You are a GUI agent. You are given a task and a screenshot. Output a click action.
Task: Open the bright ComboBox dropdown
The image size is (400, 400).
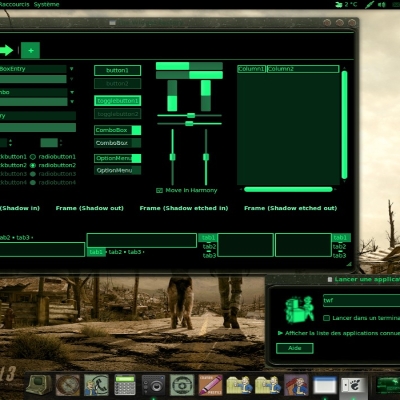coord(117,130)
